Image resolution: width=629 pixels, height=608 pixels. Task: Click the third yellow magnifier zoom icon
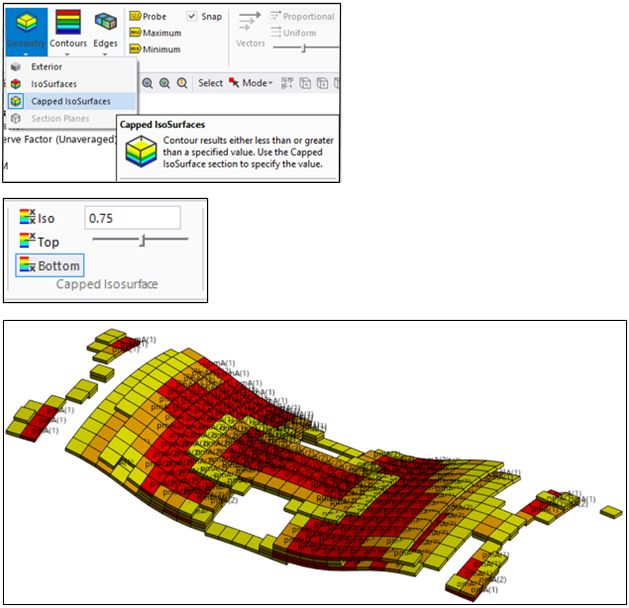(182, 83)
